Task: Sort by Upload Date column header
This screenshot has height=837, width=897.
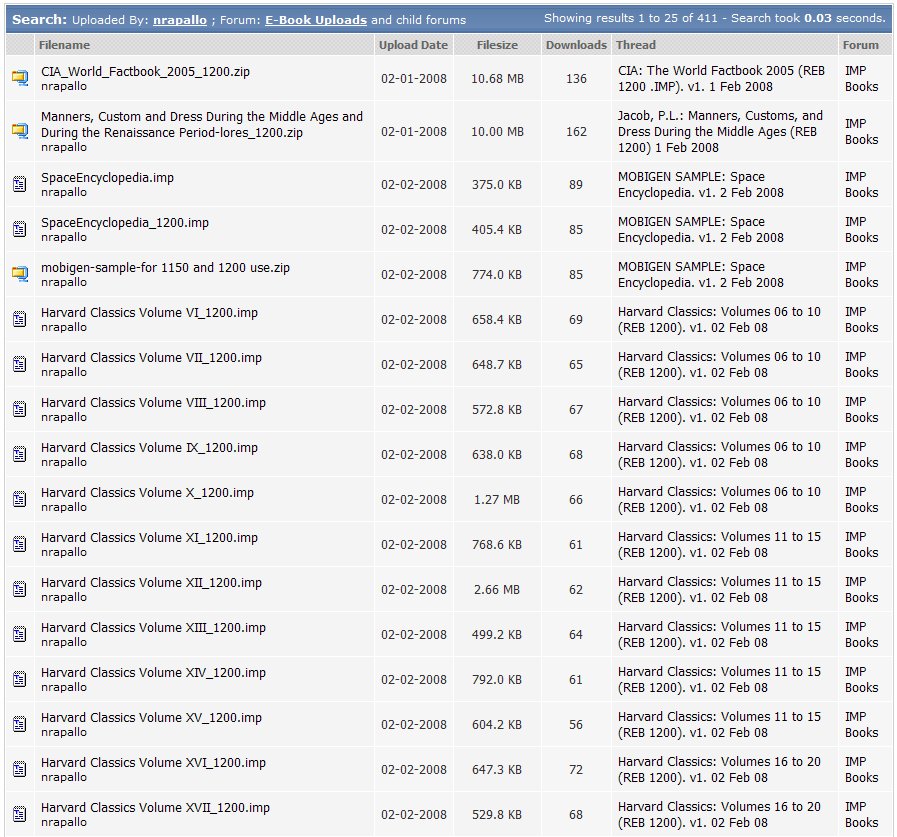Action: click(x=413, y=45)
